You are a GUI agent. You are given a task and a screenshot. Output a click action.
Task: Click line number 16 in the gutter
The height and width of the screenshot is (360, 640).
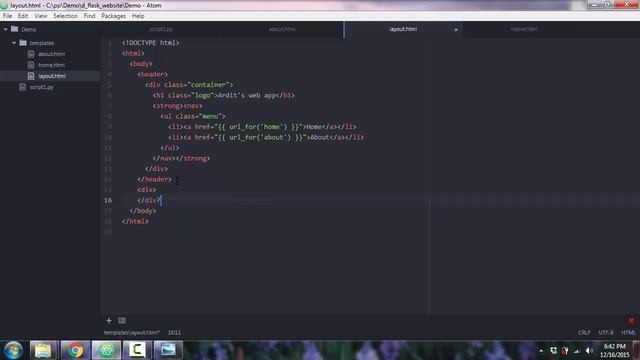tap(108, 200)
